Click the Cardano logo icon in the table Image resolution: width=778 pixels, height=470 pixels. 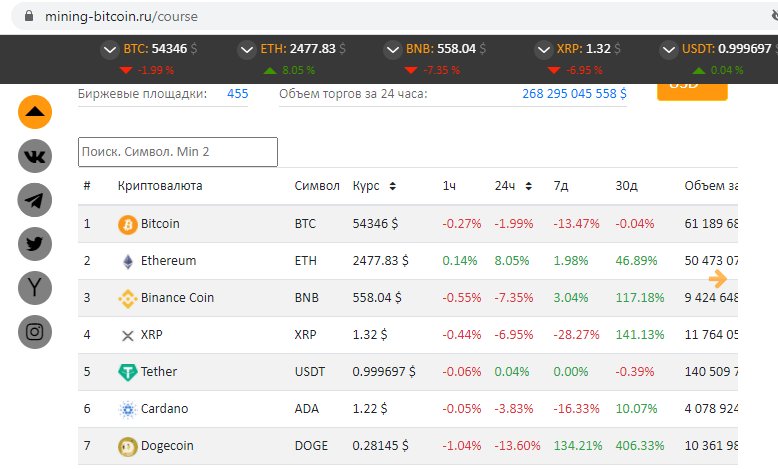[128, 409]
